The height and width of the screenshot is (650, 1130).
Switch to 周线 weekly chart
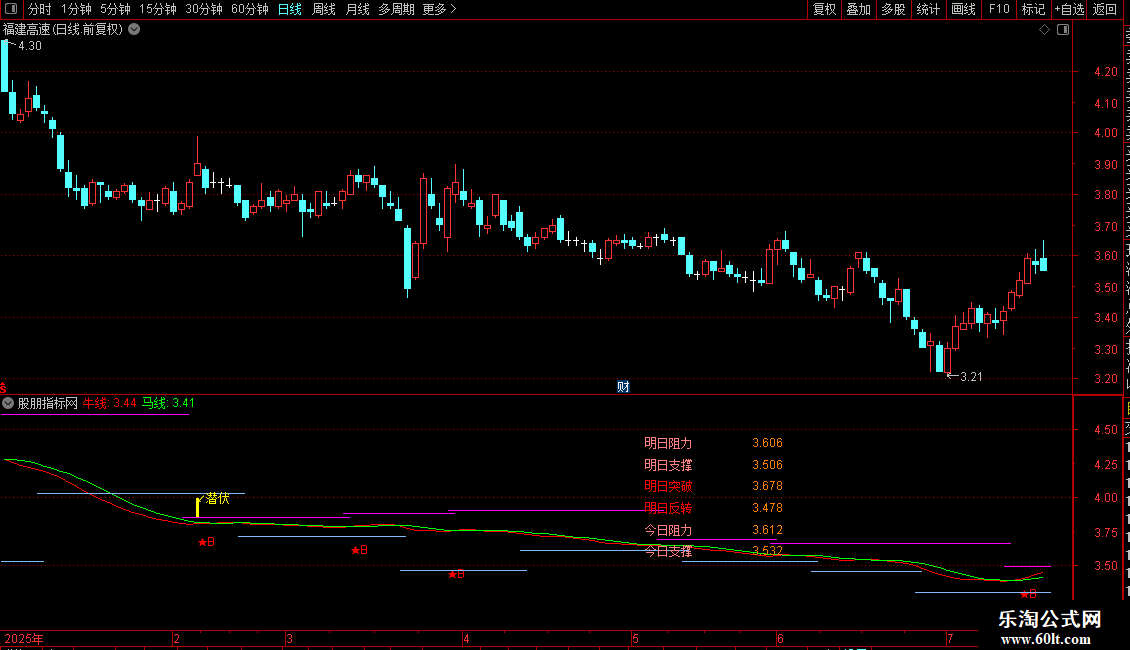(x=324, y=9)
